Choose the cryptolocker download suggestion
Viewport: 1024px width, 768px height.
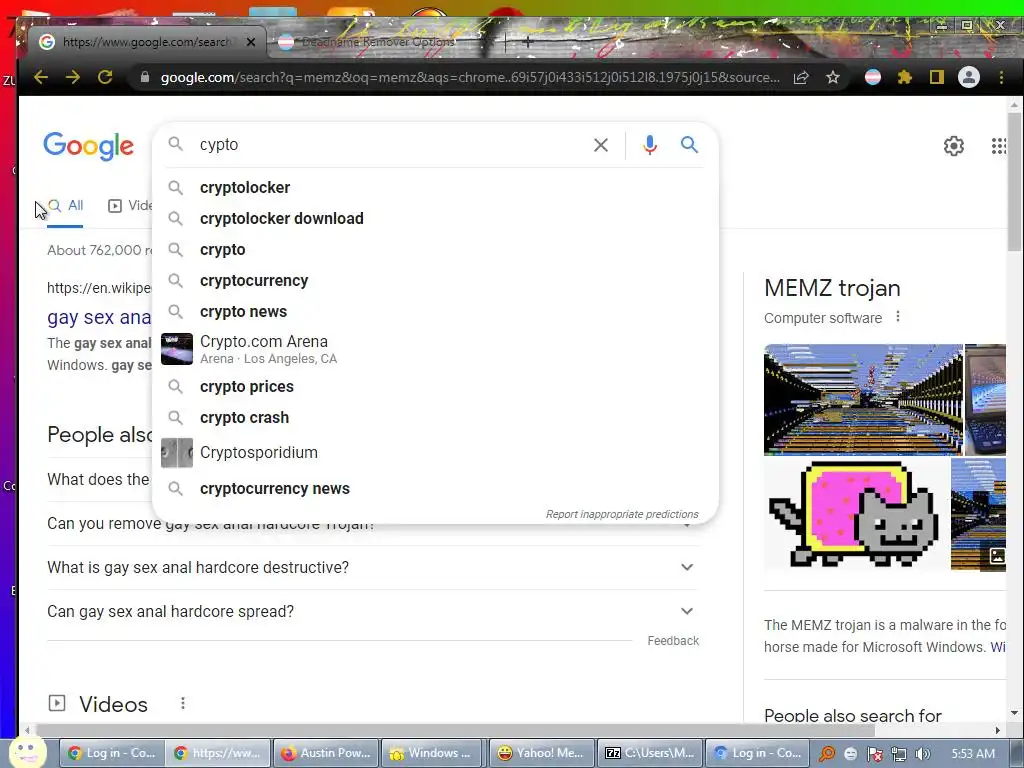pyautogui.click(x=435, y=219)
